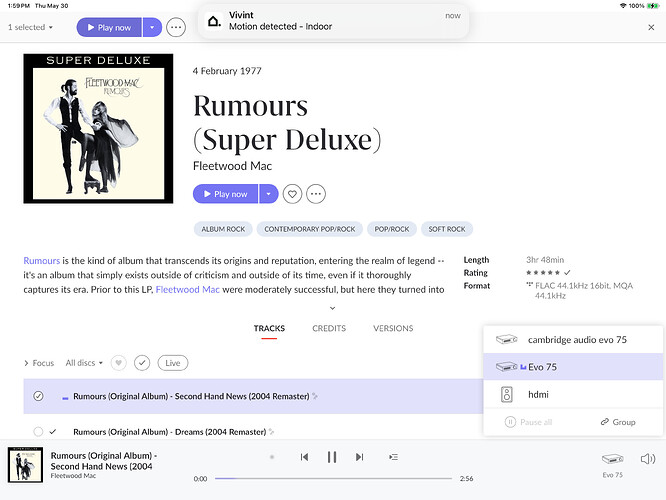Open the Fleetwood Mac artist name

[x=232, y=166]
